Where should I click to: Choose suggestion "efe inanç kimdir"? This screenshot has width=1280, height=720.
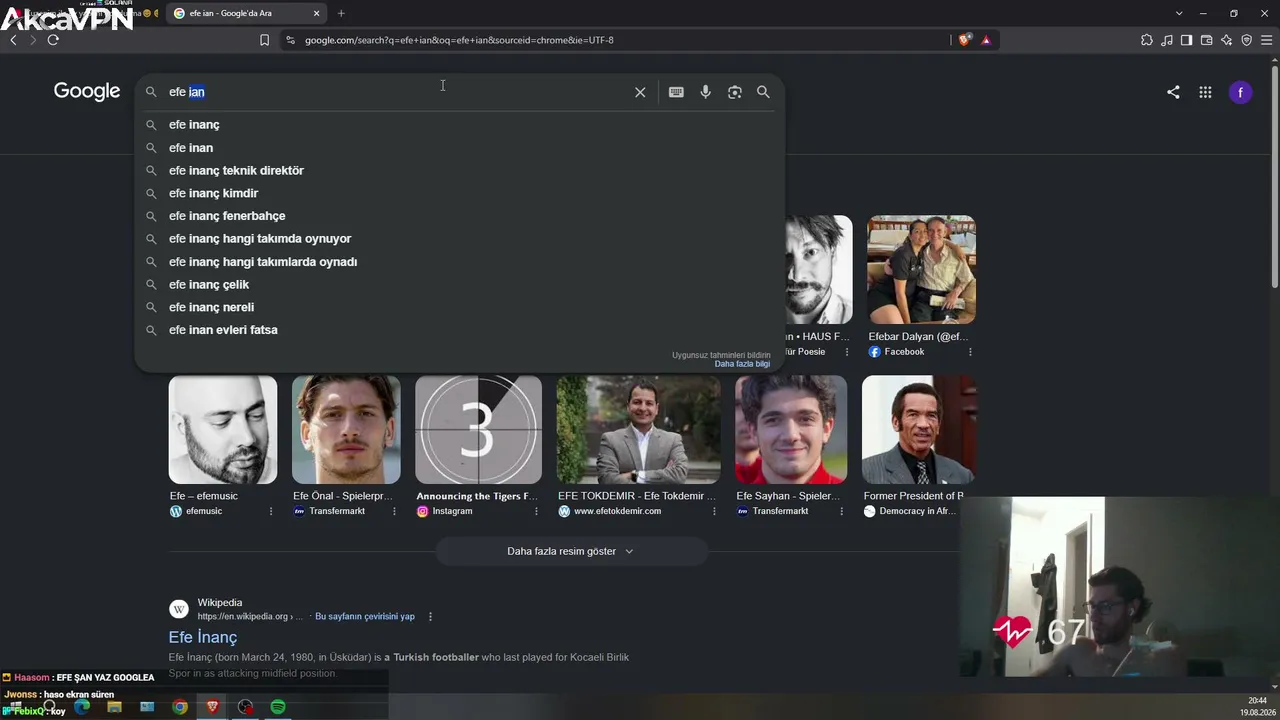coord(460,193)
